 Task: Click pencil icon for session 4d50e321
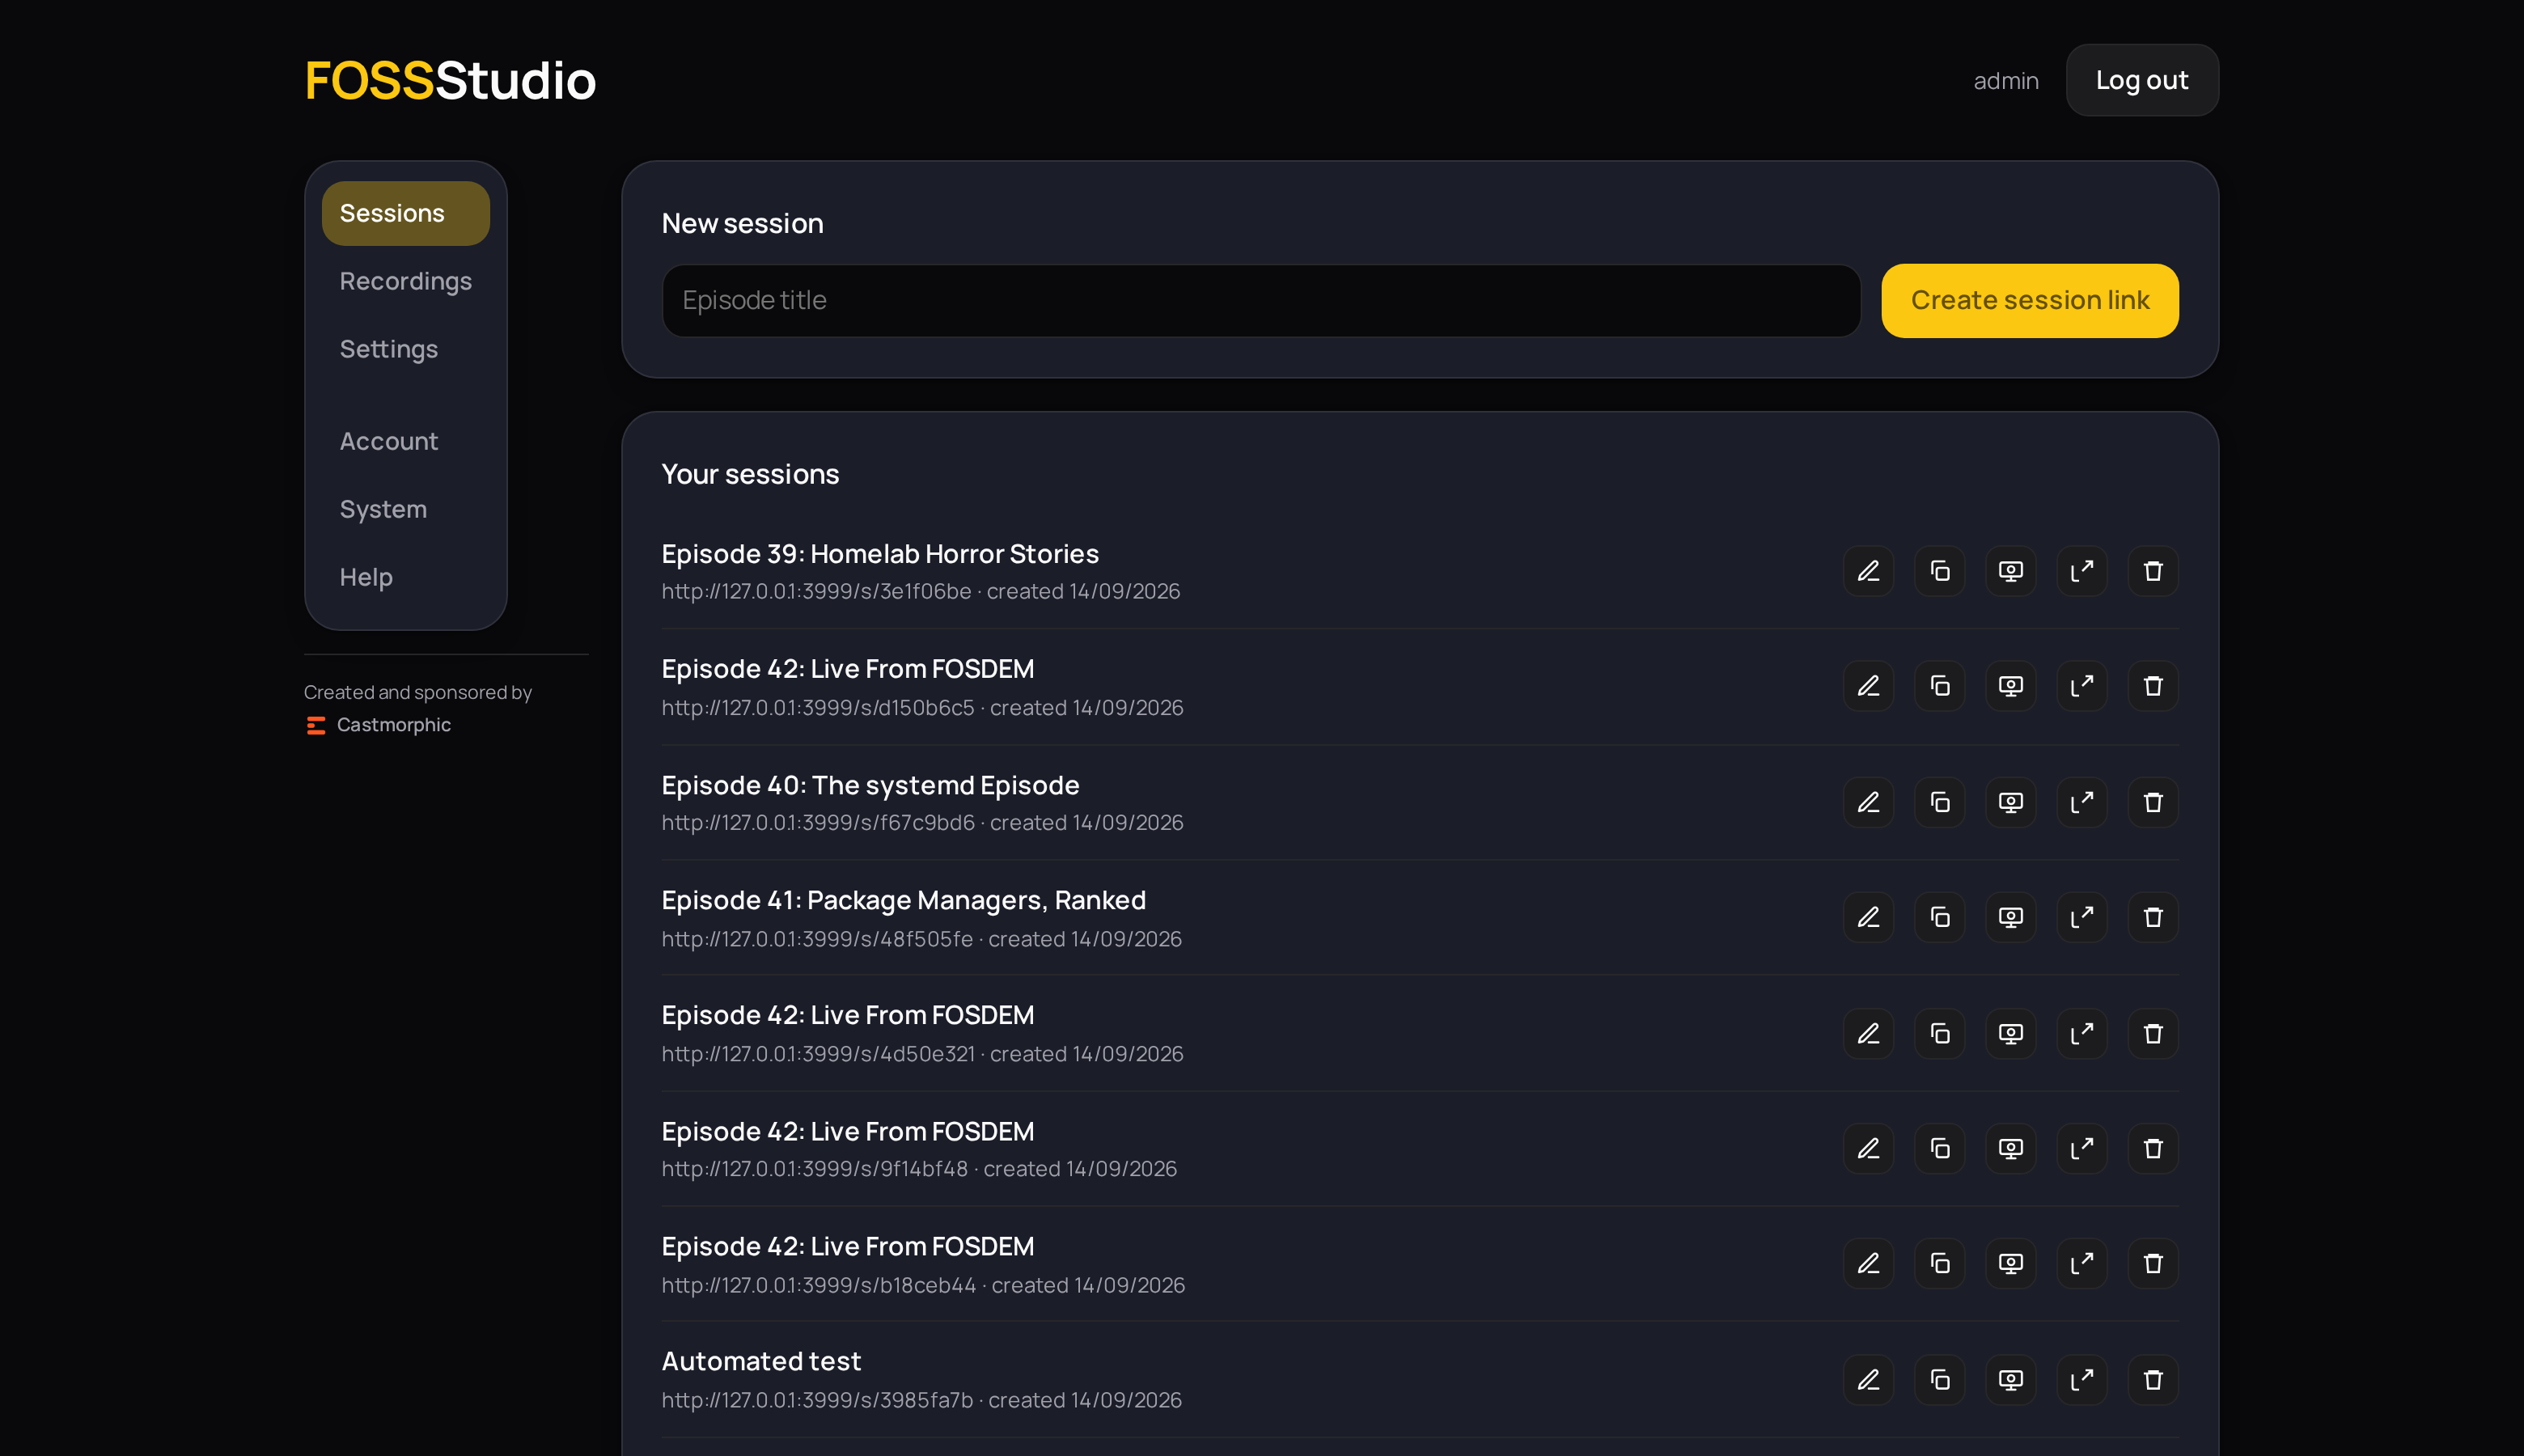tap(1868, 1033)
